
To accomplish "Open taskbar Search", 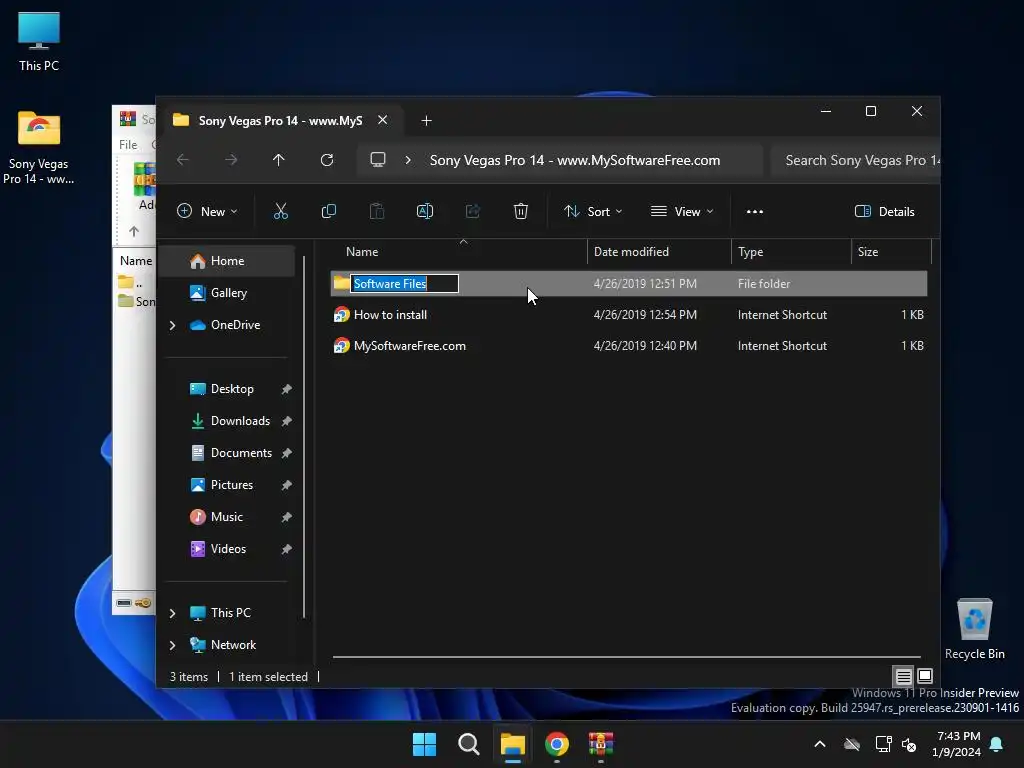I will 468,744.
